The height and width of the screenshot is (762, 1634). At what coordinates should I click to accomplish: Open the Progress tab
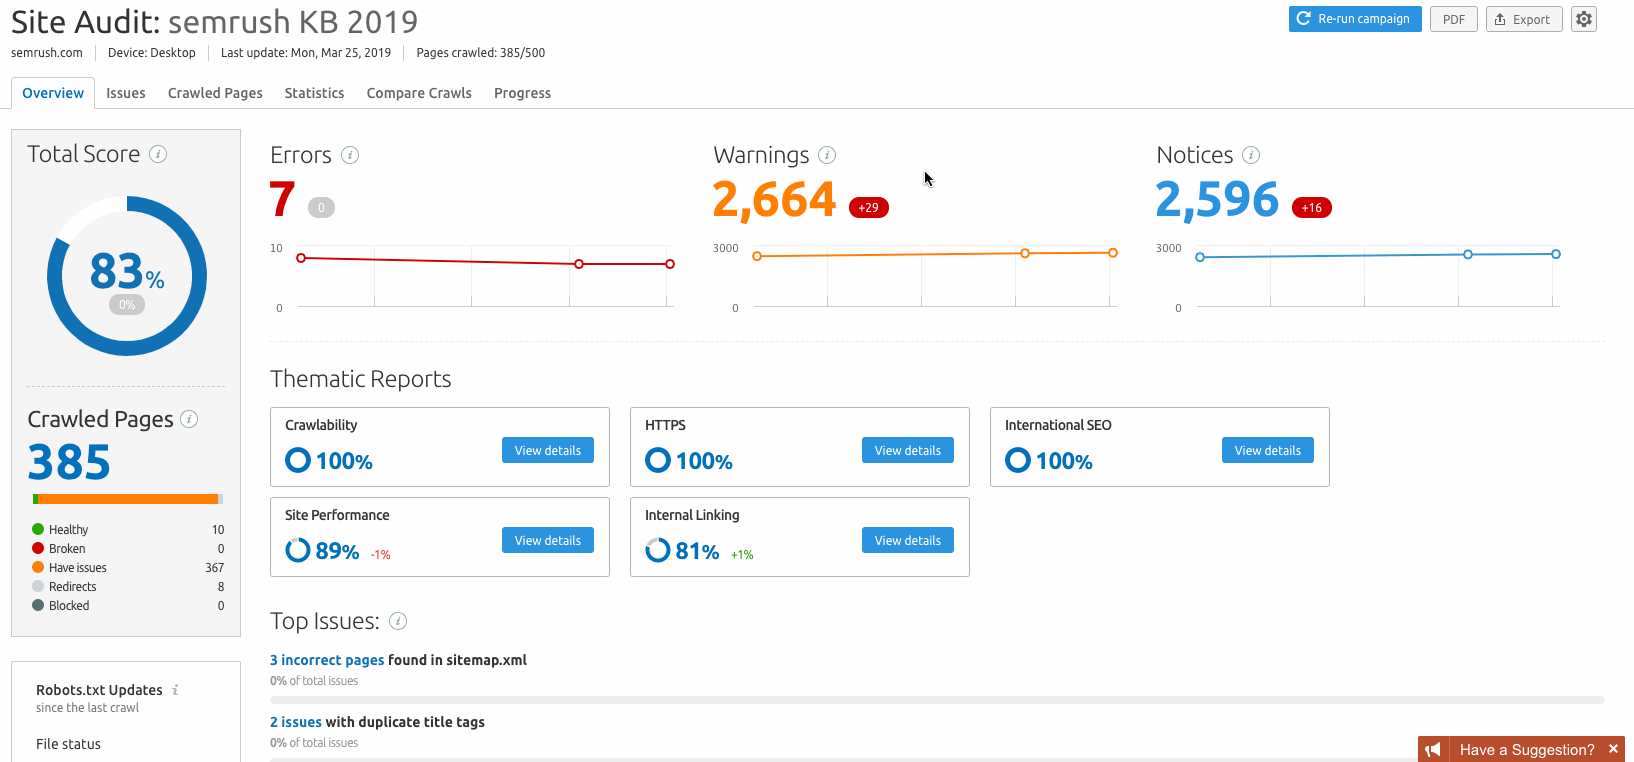pos(522,93)
